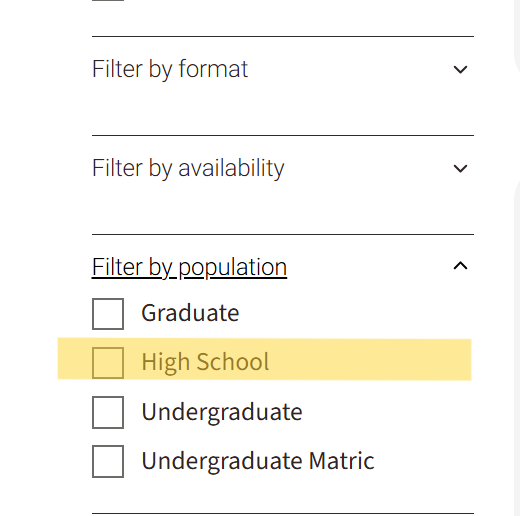
Task: Collapse population filter using the up chevron
Action: click(460, 266)
